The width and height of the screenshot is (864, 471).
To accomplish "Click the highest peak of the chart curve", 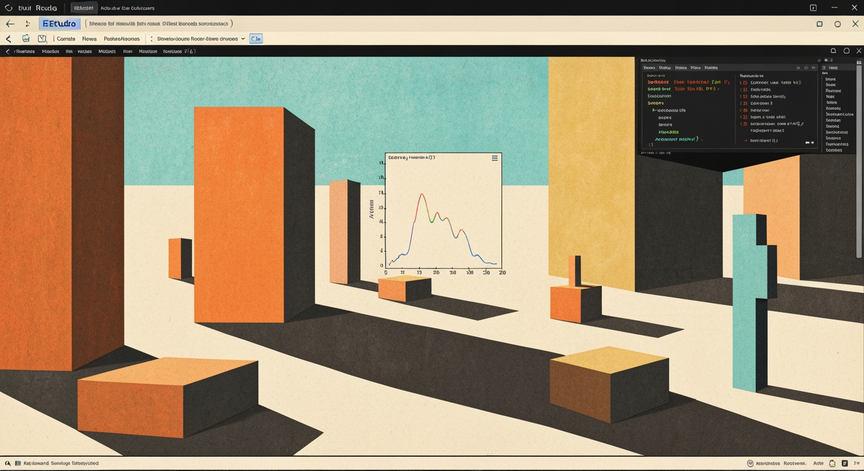I will tap(422, 194).
